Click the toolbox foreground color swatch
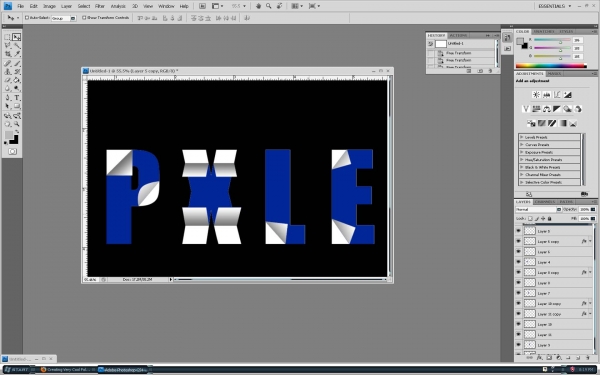 point(8,135)
